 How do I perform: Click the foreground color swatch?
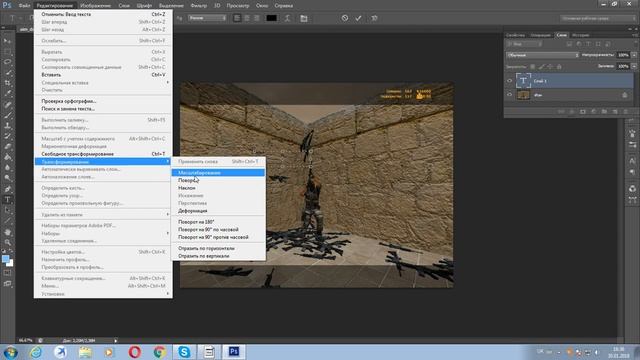pyautogui.click(x=5, y=259)
